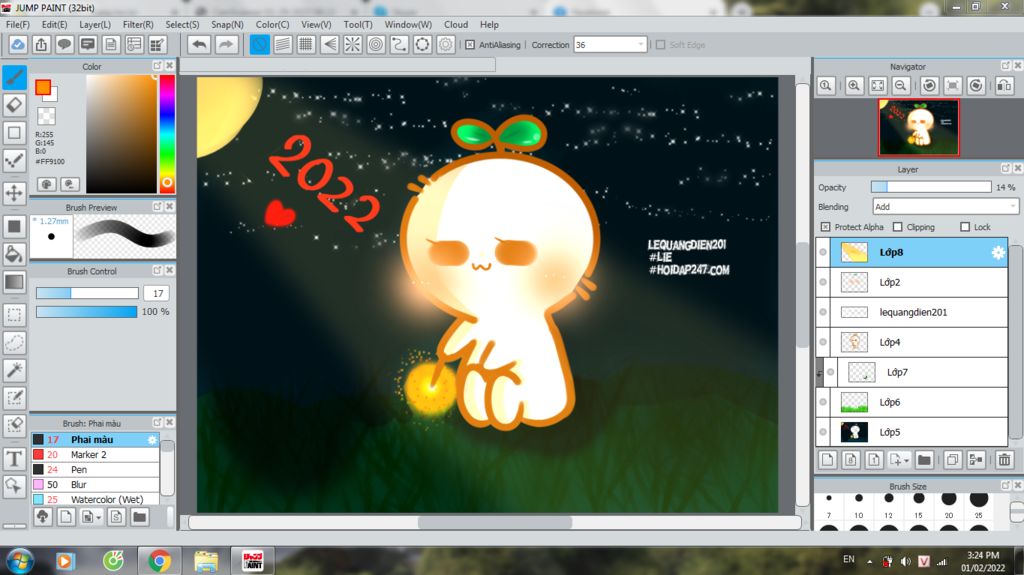
Task: Open the Cloud menu
Action: (x=456, y=24)
